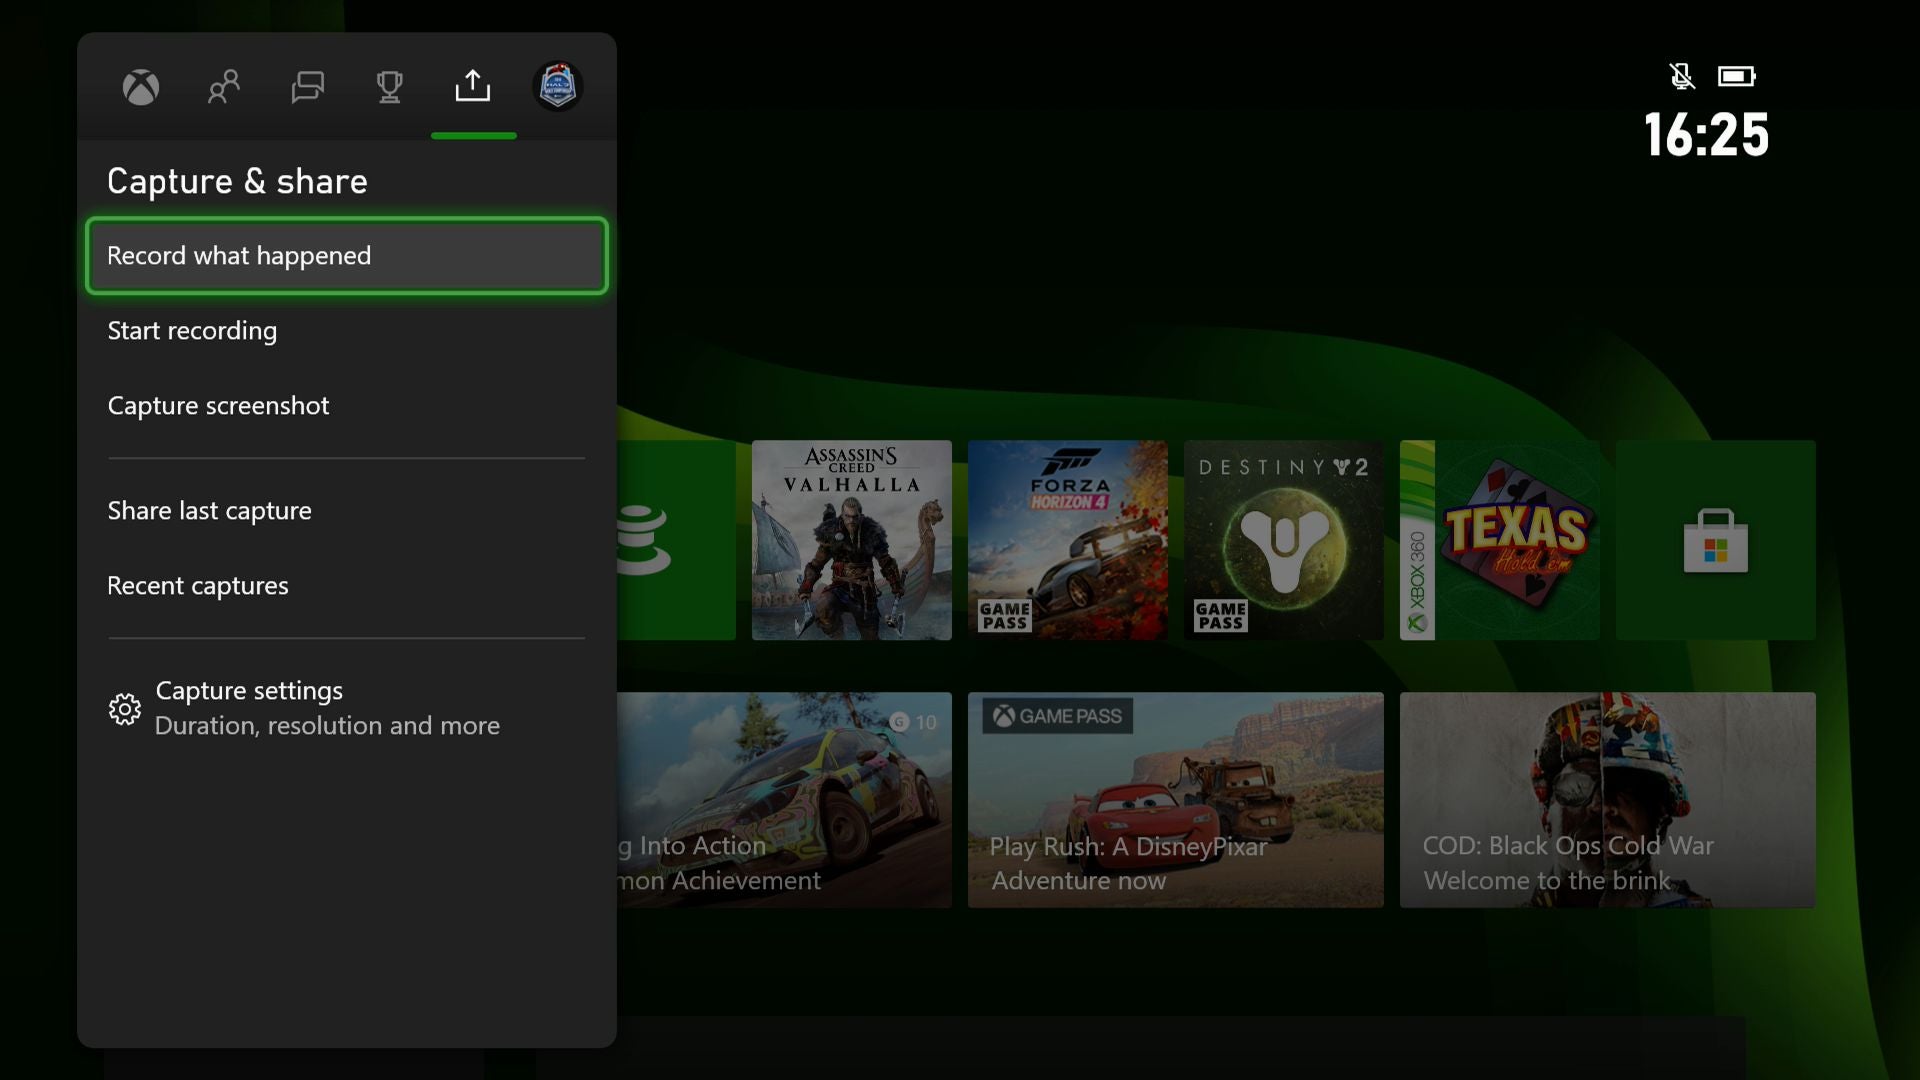Open the Achievements trophy icon
The width and height of the screenshot is (1920, 1080).
389,86
